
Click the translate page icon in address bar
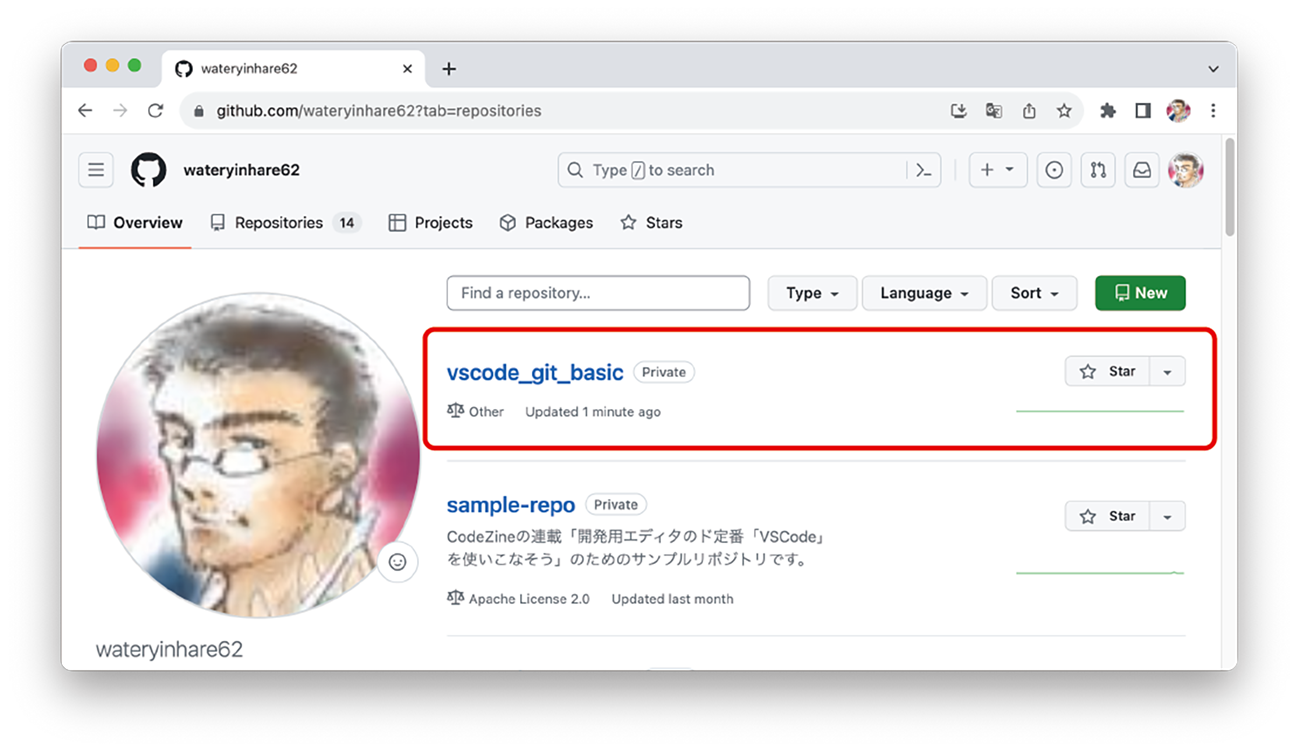[x=993, y=111]
